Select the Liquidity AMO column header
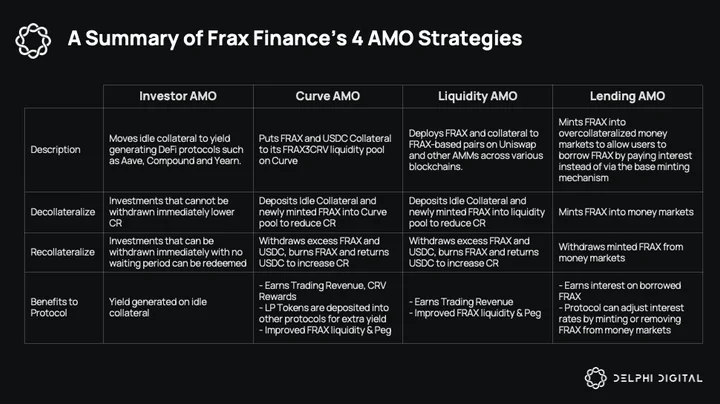 tap(478, 96)
